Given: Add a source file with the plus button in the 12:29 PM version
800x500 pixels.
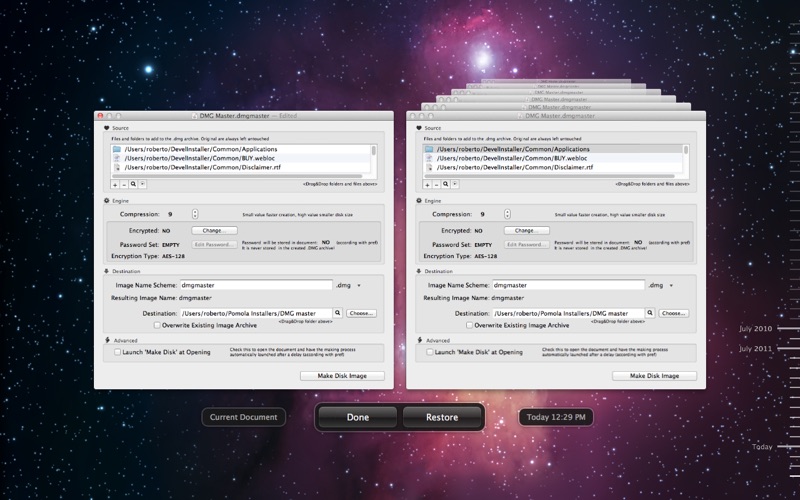Looking at the screenshot, I should [427, 185].
